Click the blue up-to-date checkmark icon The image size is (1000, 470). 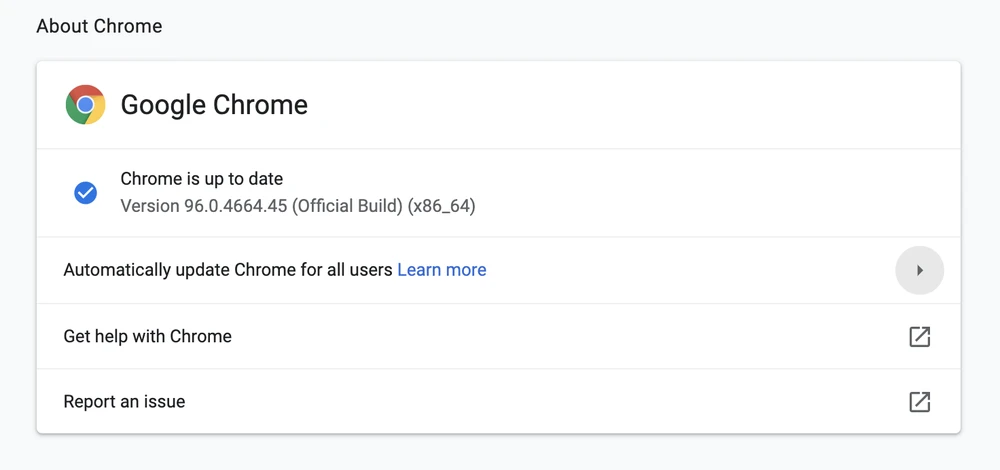click(85, 193)
